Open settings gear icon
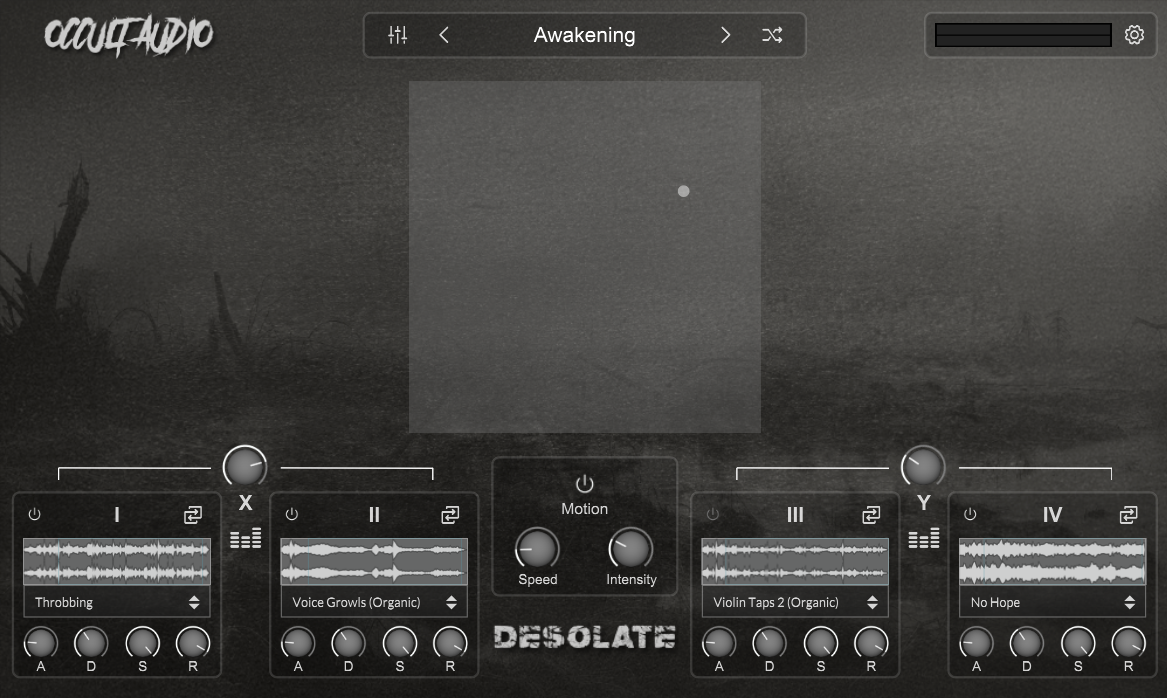 pos(1134,35)
